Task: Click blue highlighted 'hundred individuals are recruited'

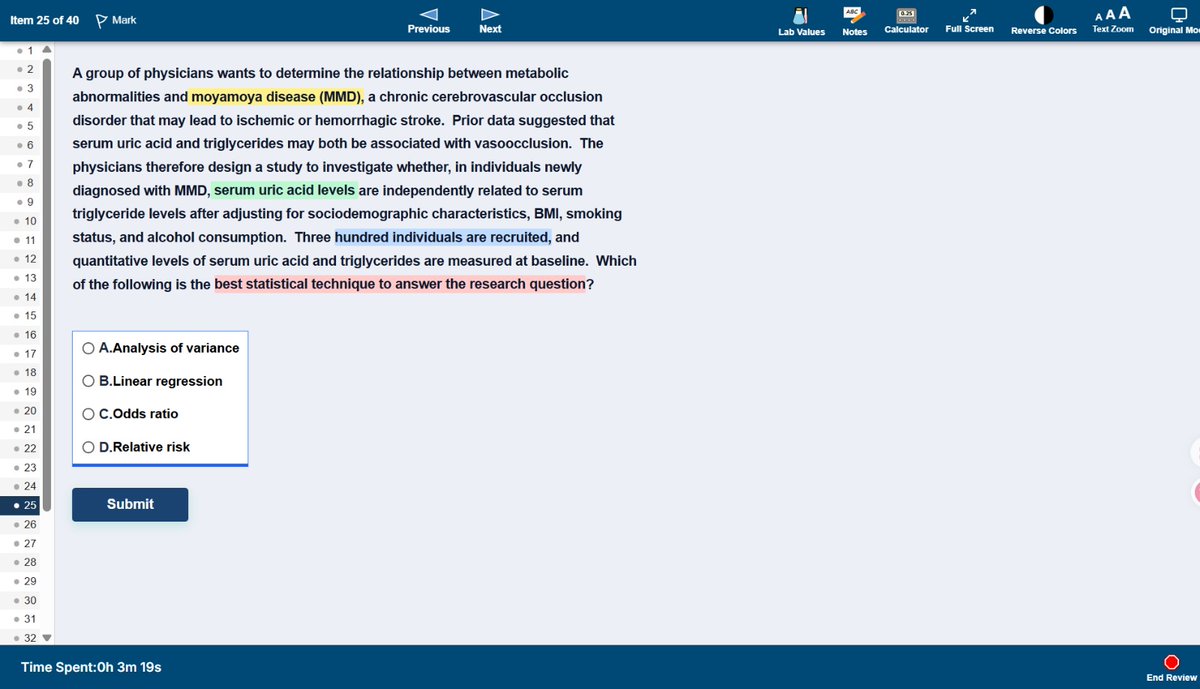Action: [x=443, y=237]
